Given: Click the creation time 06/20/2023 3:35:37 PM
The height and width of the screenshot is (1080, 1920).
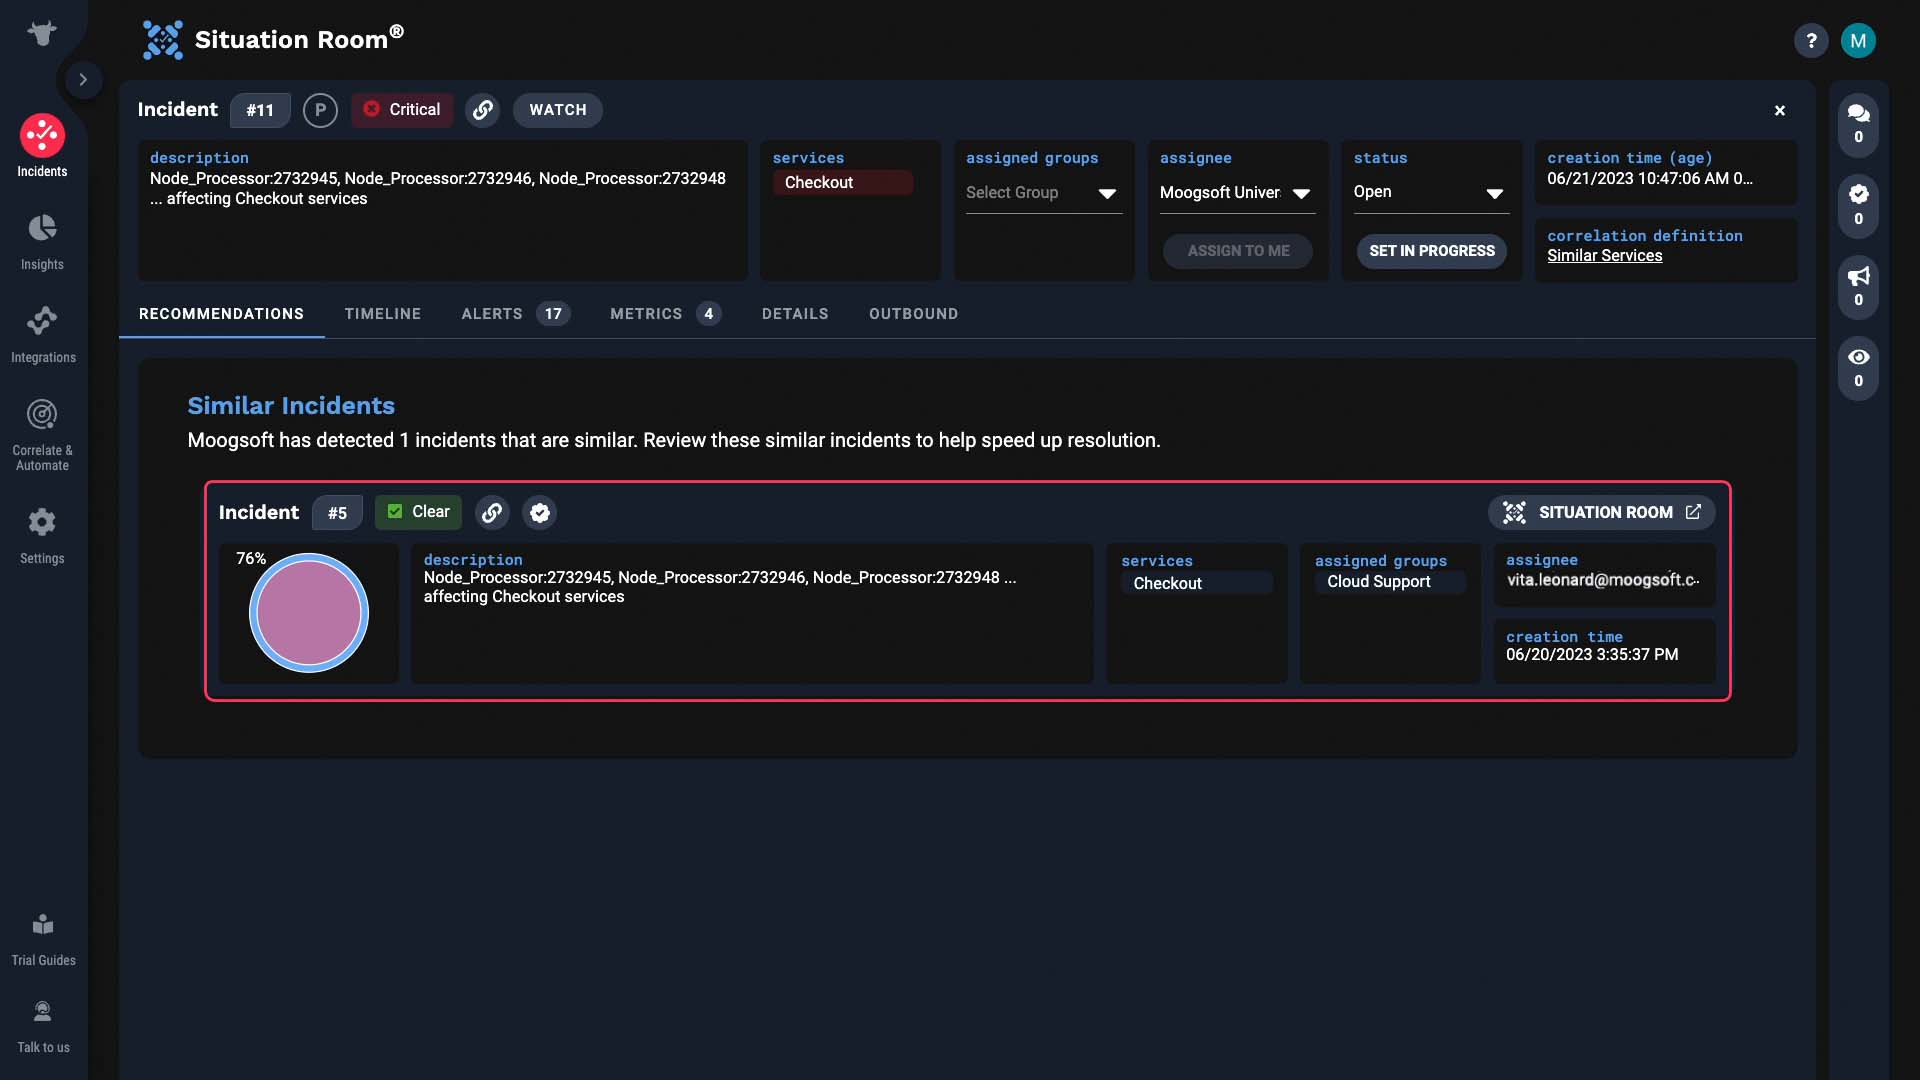Looking at the screenshot, I should pos(1592,655).
